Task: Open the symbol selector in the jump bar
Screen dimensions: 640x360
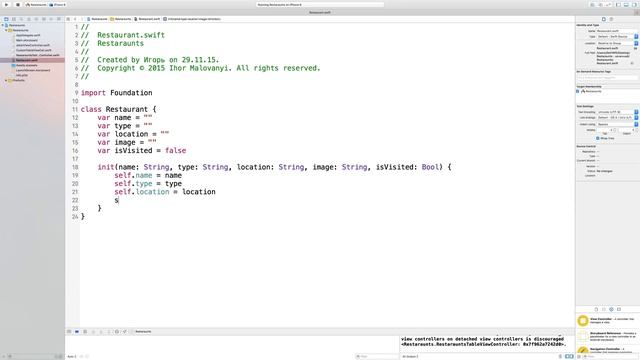Action: 192,19
